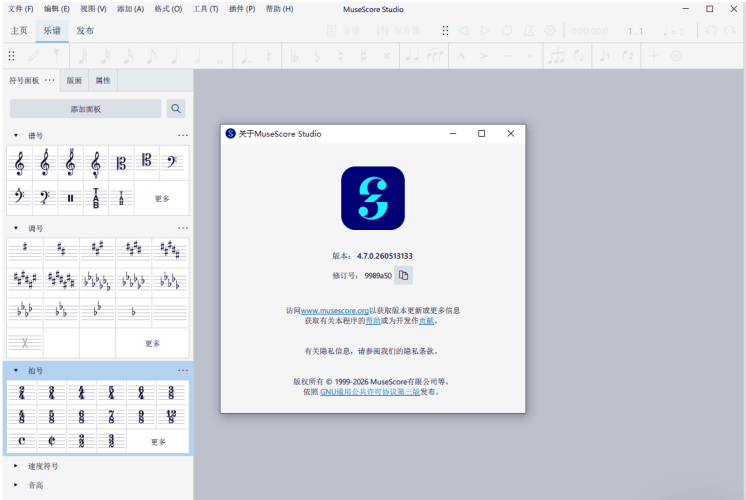Pick the alto C clef in the clef palette
The height and width of the screenshot is (500, 746).
pos(121,163)
